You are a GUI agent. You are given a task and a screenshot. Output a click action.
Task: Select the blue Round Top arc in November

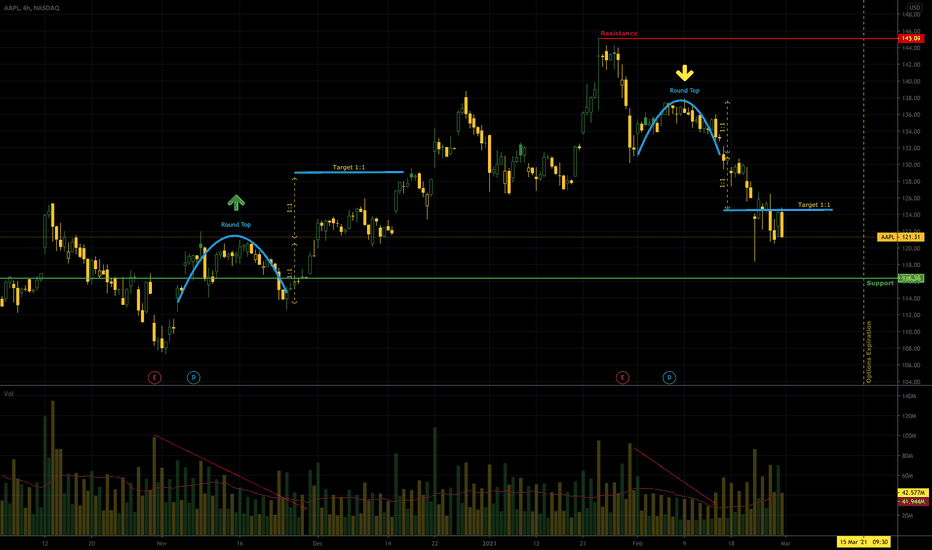236,236
